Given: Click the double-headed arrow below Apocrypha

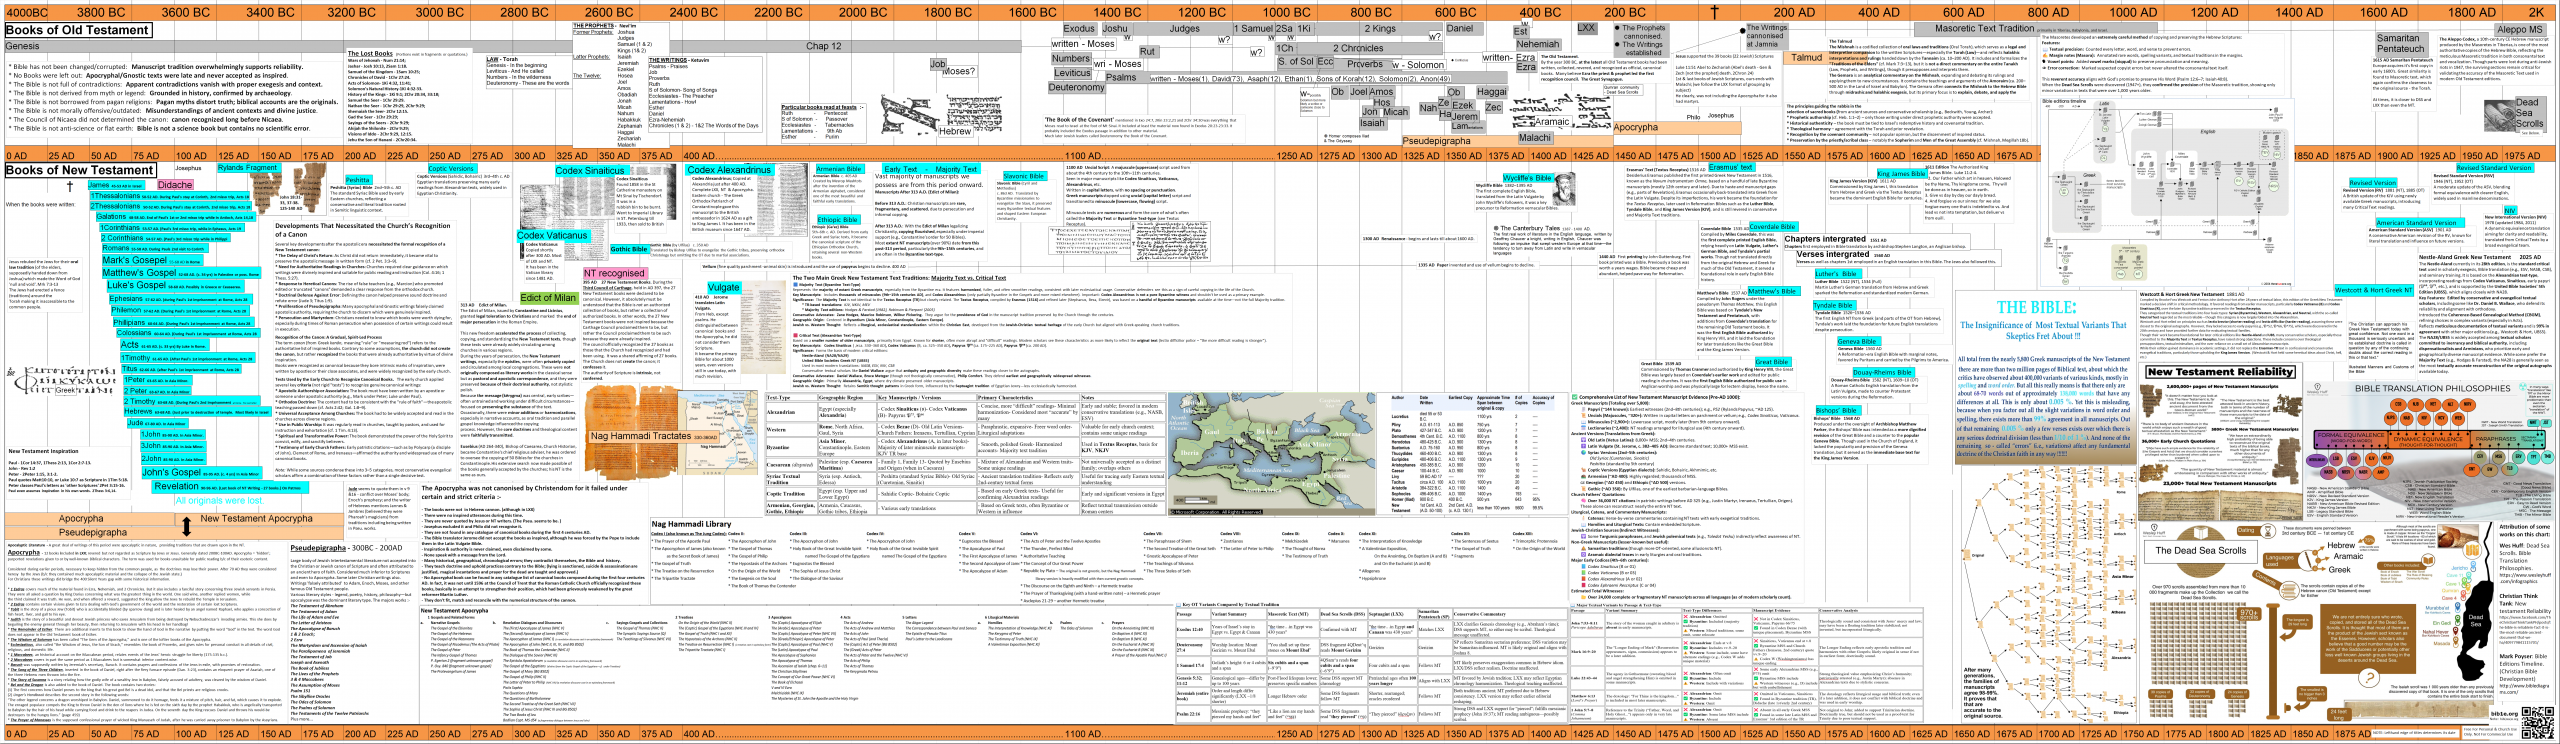Looking at the screenshot, I should 186,525.
